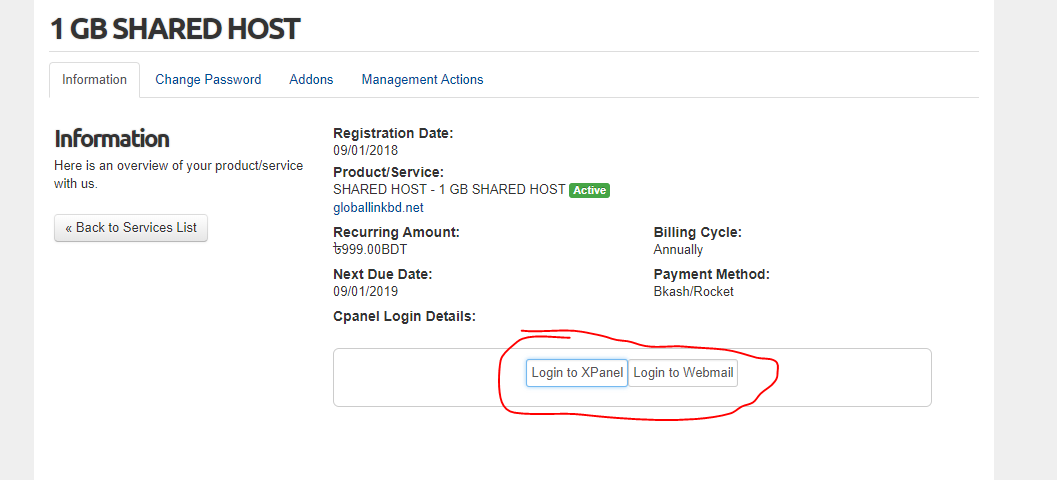Open the Change Password tab
This screenshot has height=480, width=1057.
[208, 80]
